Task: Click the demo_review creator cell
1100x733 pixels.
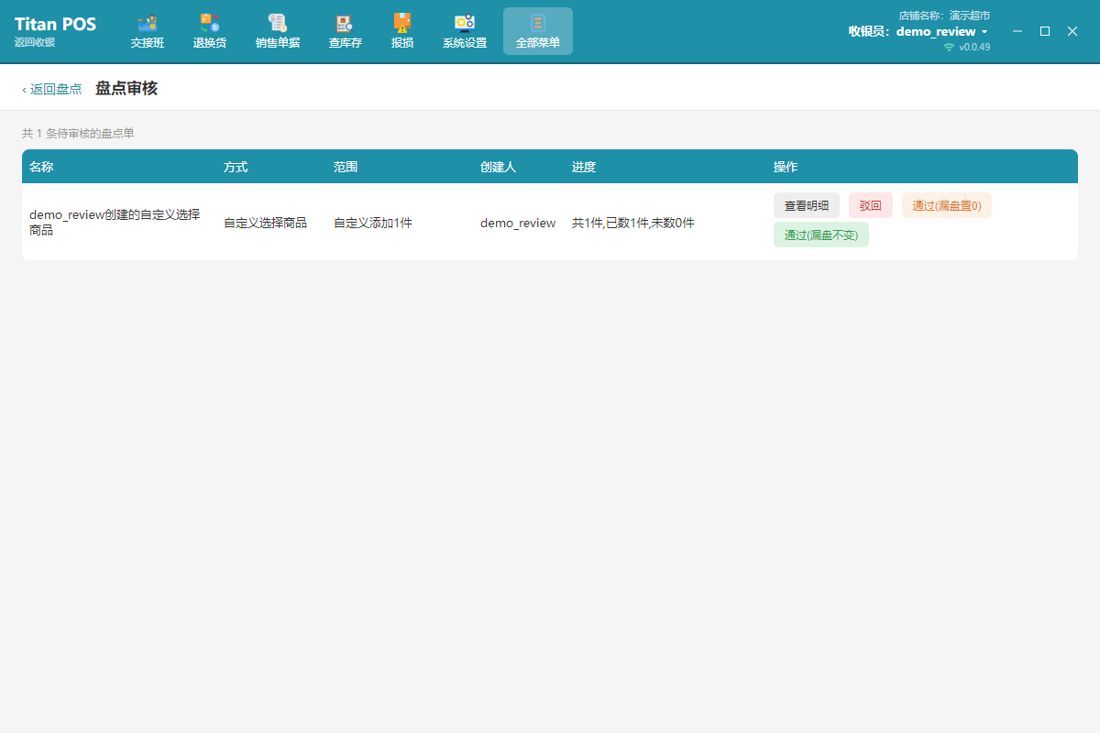Action: (x=518, y=223)
